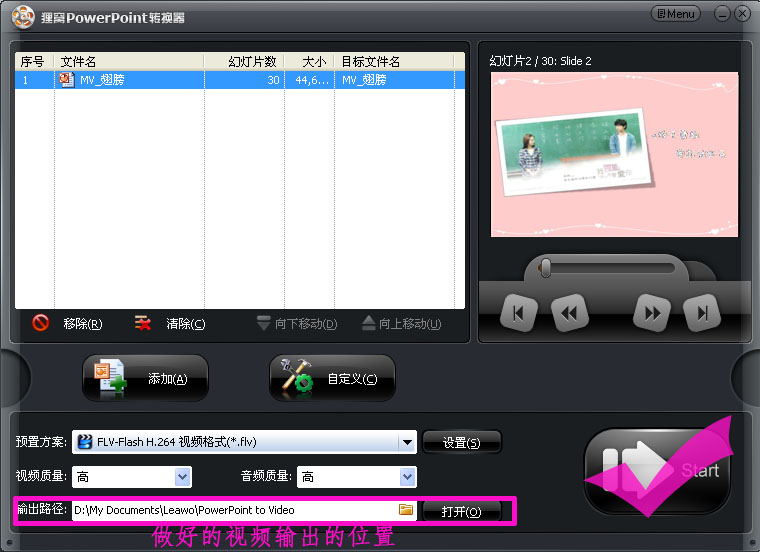Screen dimensions: 760x552
Task: Click the red remove icon
Action: (41, 323)
